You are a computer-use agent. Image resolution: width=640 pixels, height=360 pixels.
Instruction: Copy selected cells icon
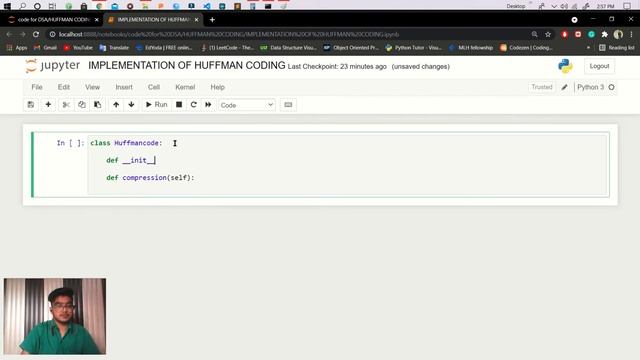coord(82,105)
